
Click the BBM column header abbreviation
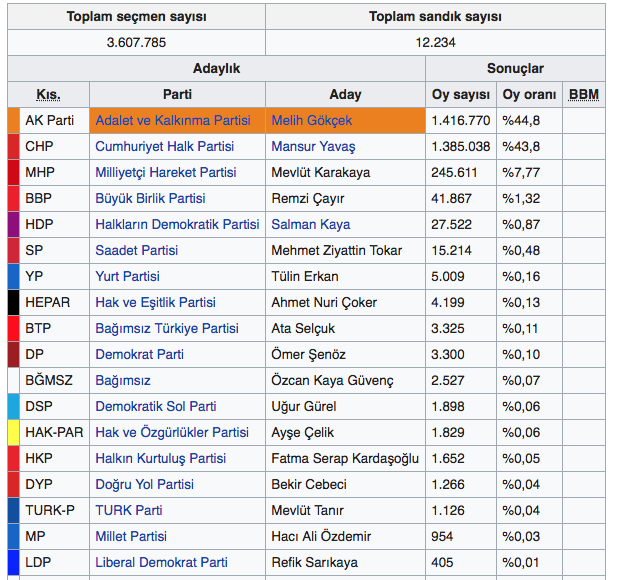(583, 94)
